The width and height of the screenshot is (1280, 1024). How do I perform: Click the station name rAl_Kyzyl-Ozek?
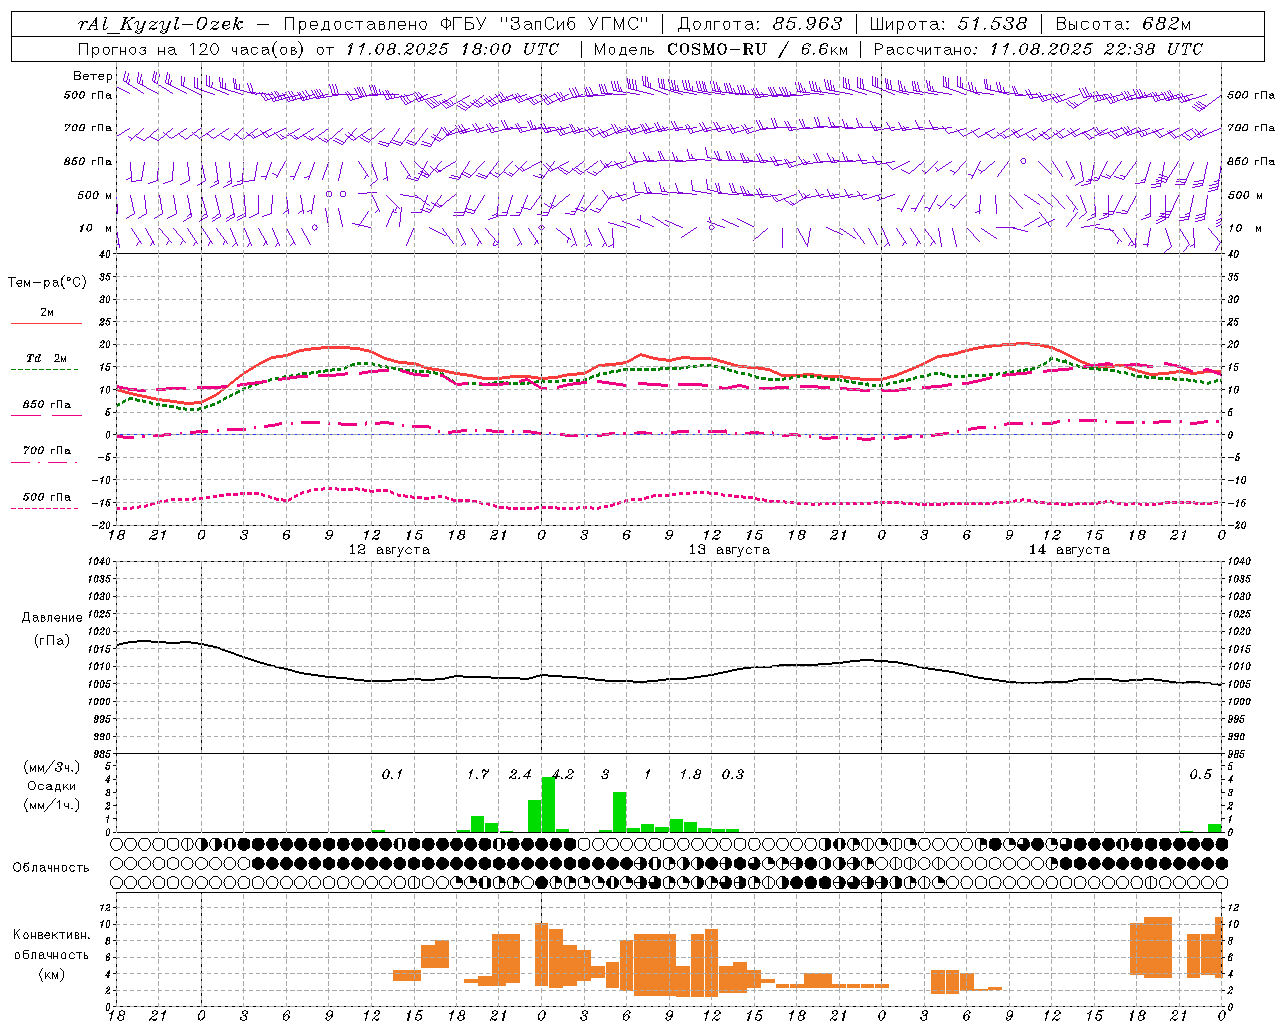160,24
